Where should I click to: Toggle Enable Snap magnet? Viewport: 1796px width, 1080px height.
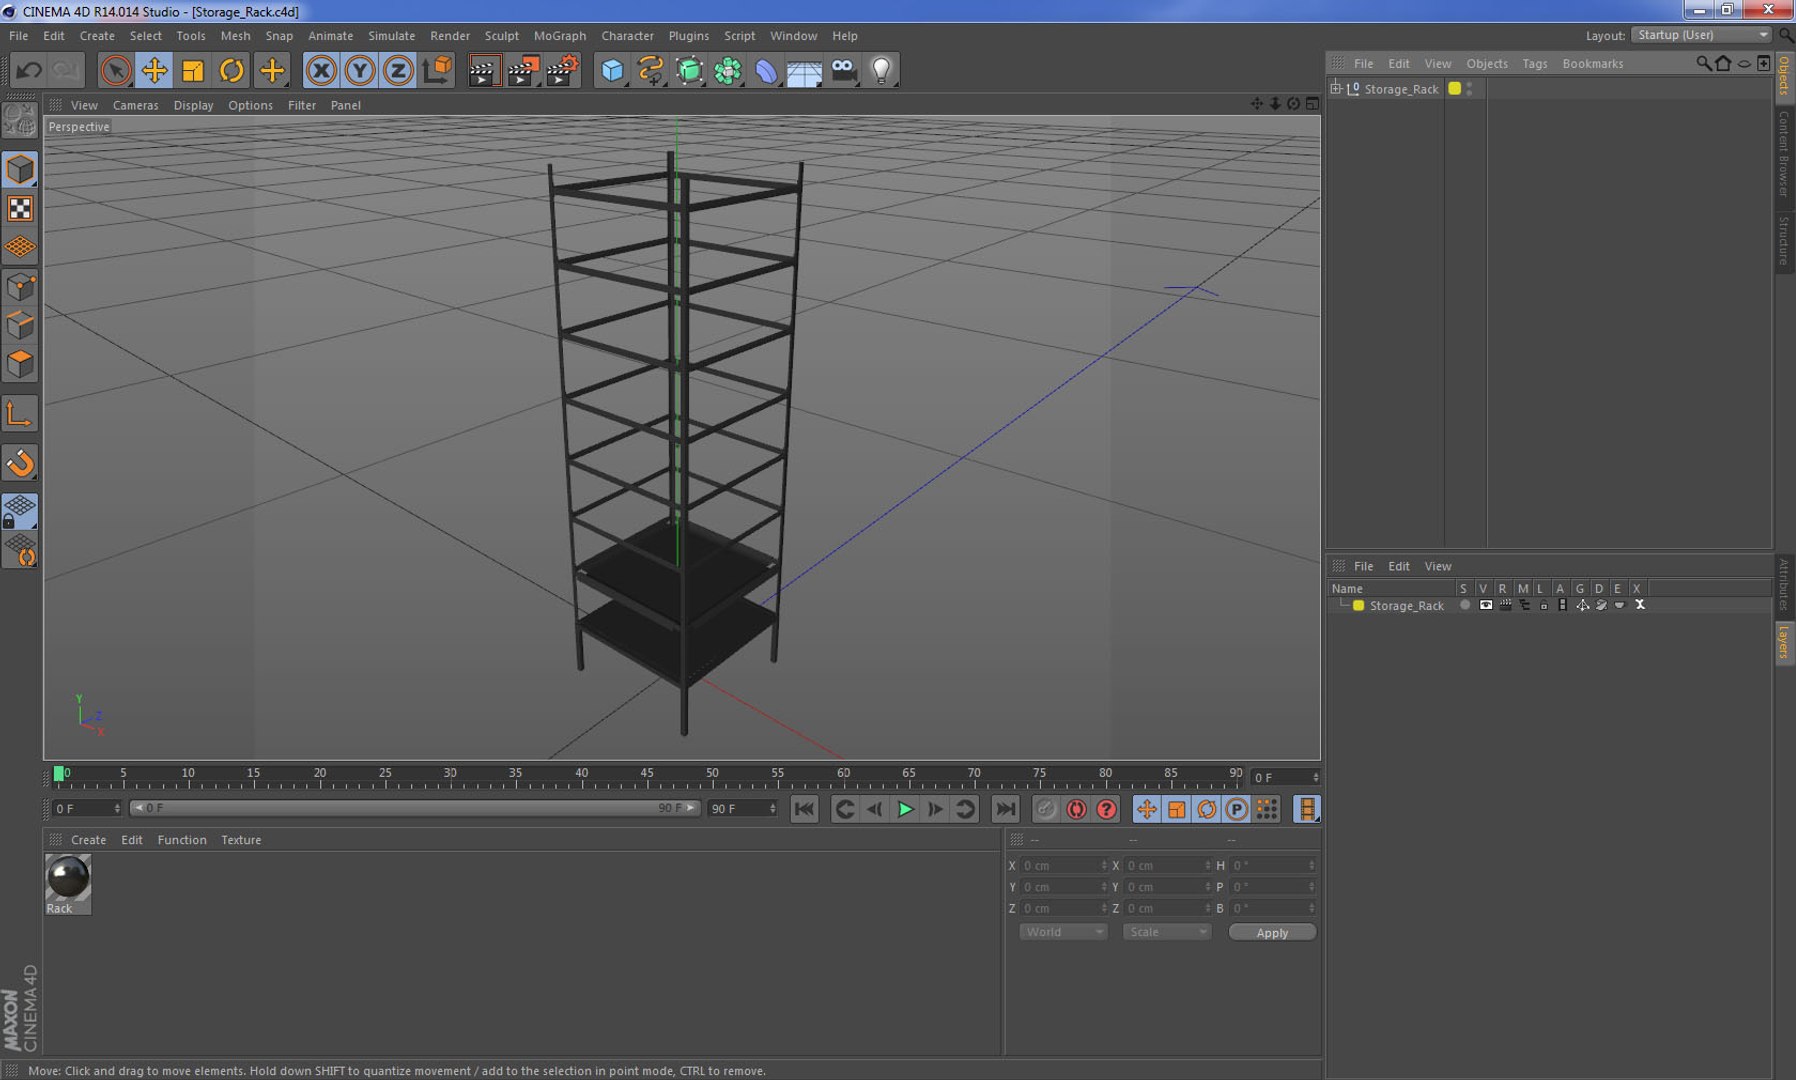tap(20, 463)
